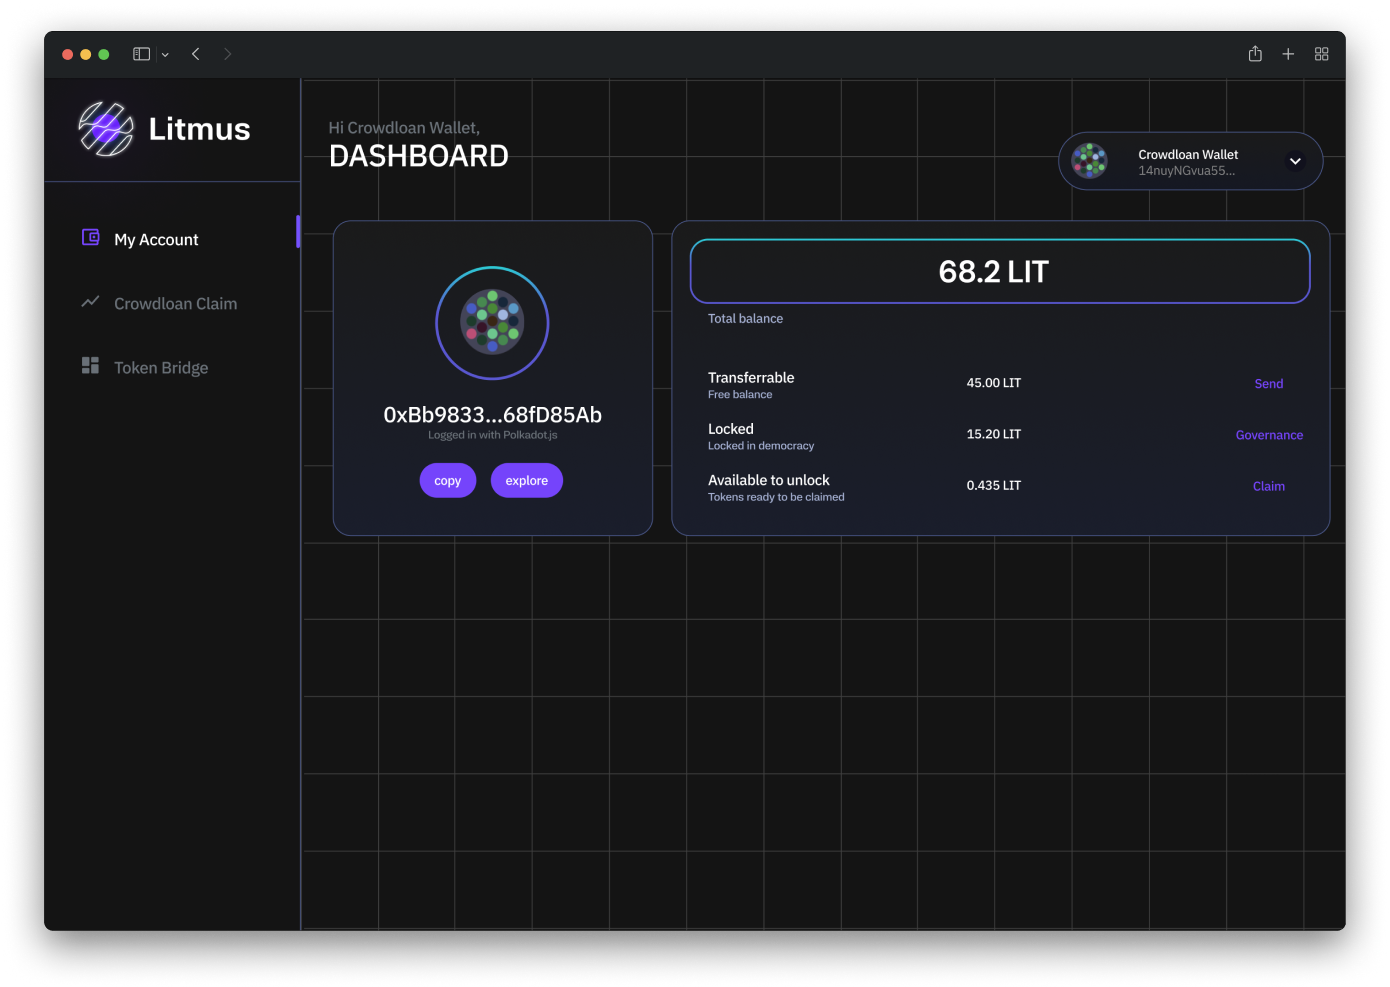Click the Crowdloan Claim chart icon
Image resolution: width=1390 pixels, height=987 pixels.
coord(90,302)
